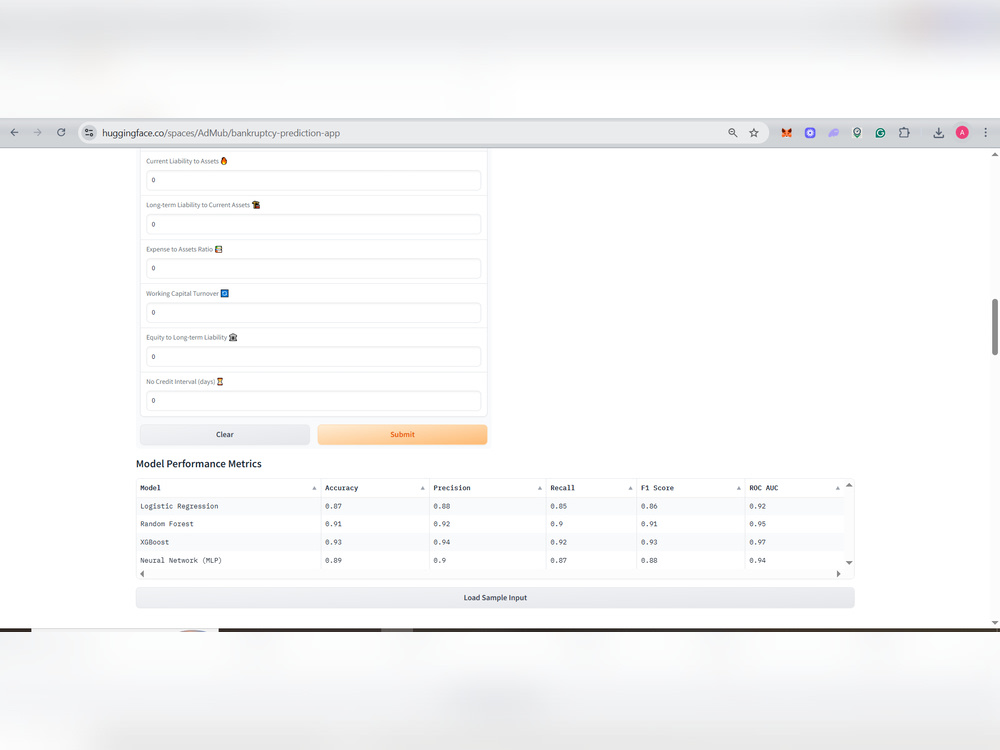Open the green map pin extension

857,133
